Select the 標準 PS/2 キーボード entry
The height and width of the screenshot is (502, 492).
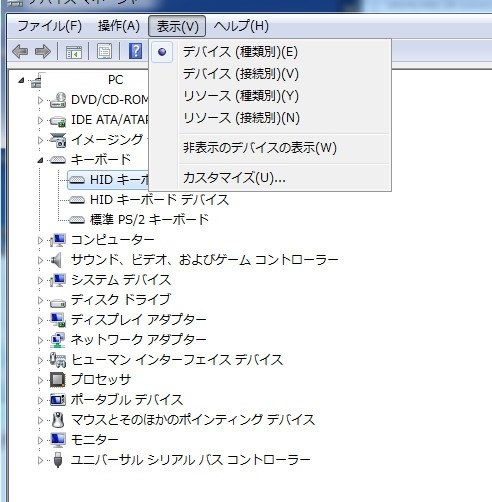pos(149,220)
